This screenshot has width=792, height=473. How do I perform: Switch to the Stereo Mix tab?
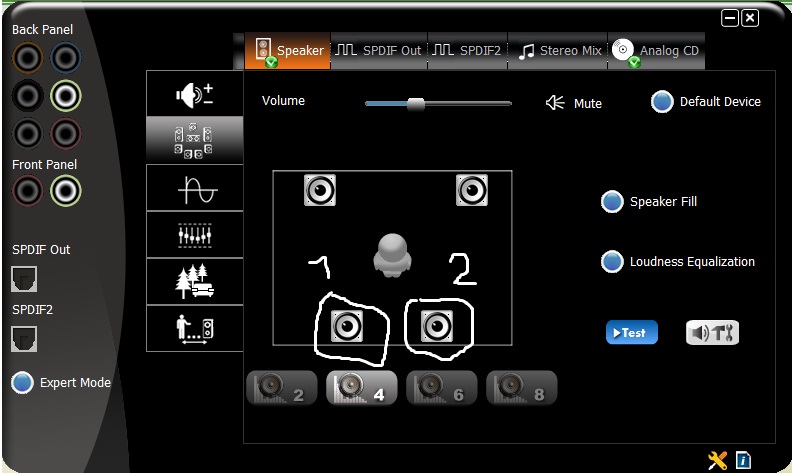pos(559,51)
